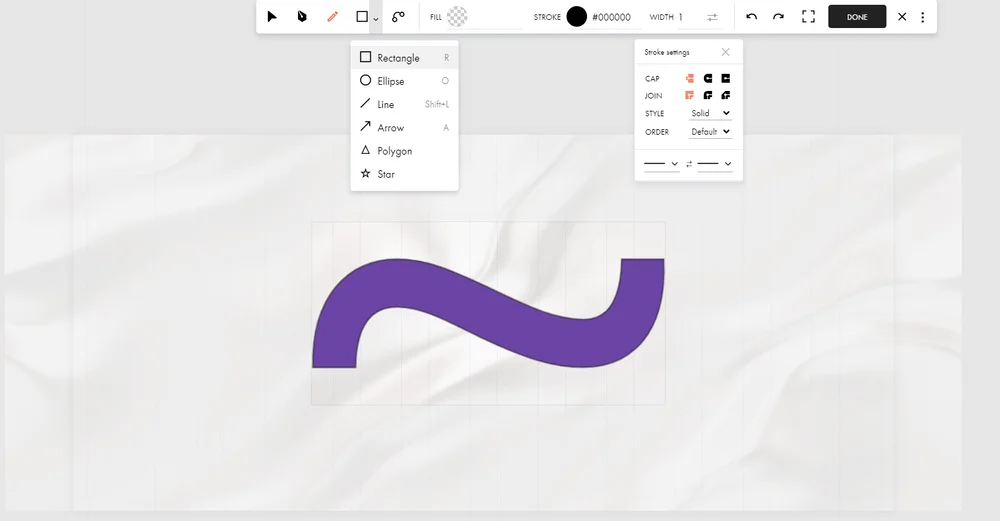Open the stroke ORDER dropdown

pos(711,132)
